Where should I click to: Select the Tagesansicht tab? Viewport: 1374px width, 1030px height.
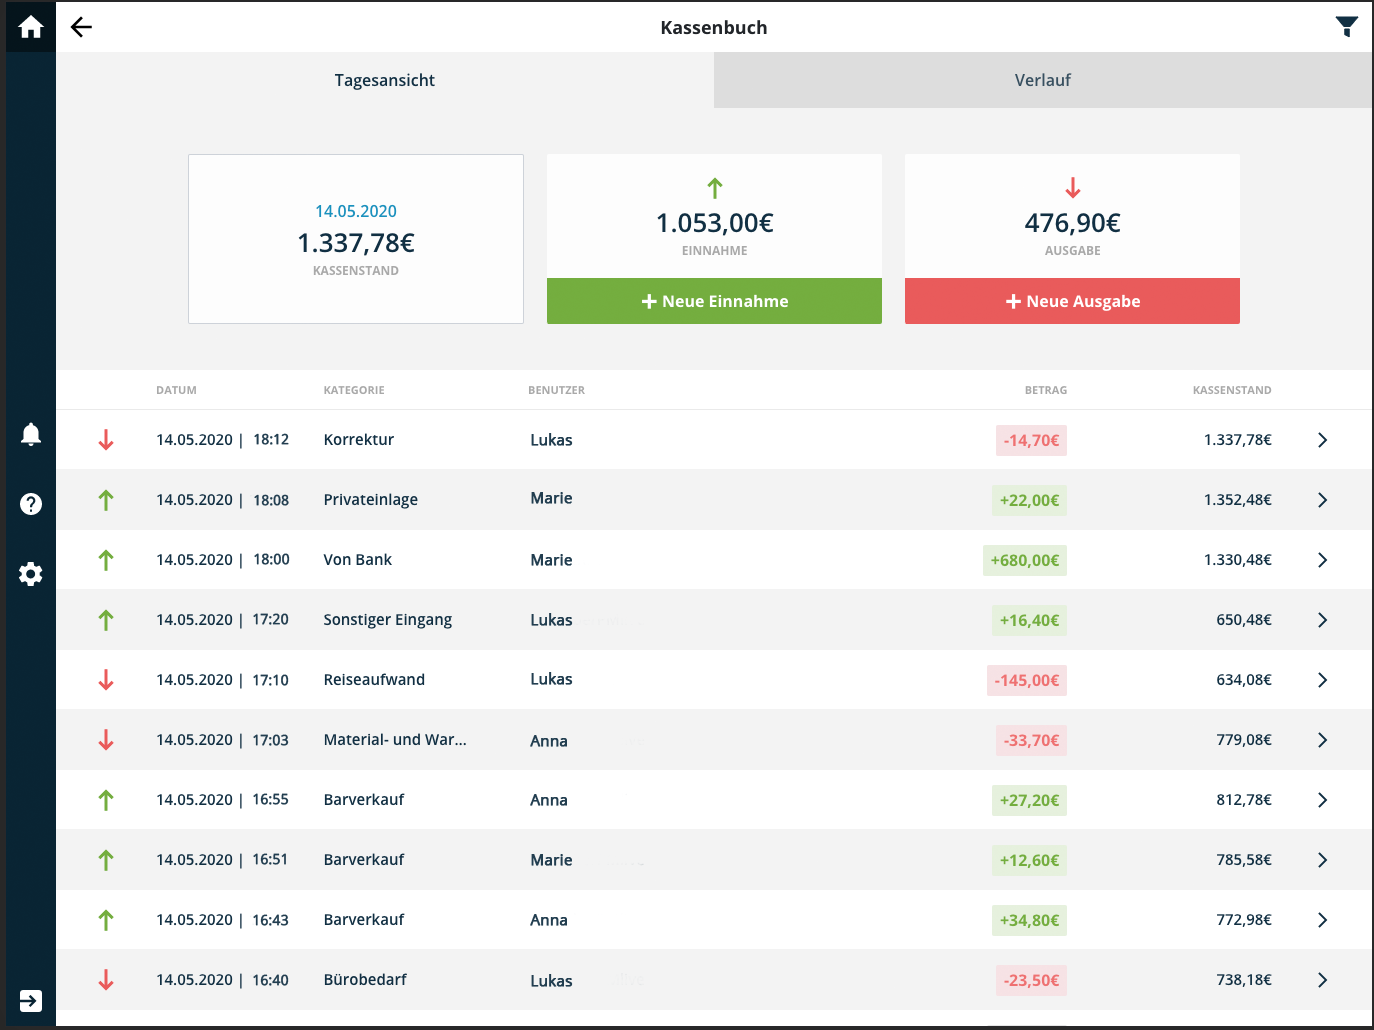tap(385, 80)
